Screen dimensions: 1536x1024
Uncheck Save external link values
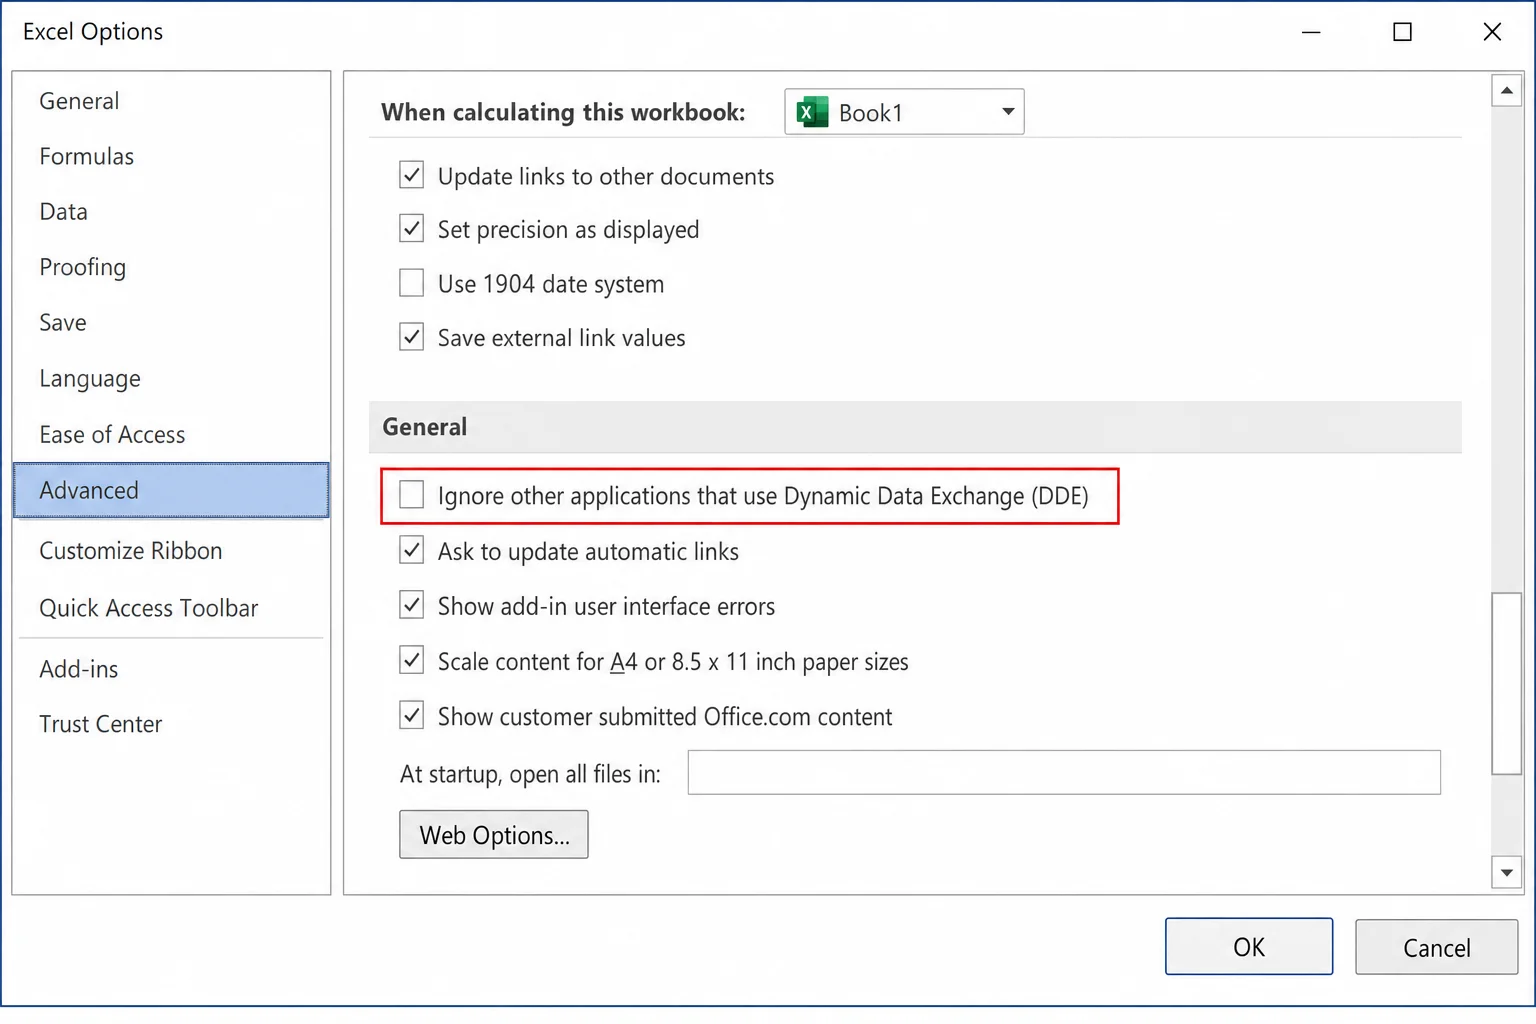(411, 336)
